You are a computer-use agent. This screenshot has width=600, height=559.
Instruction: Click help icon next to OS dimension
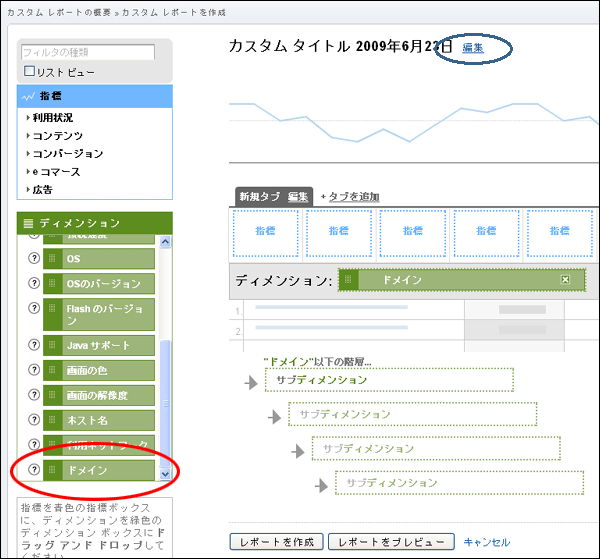point(34,258)
